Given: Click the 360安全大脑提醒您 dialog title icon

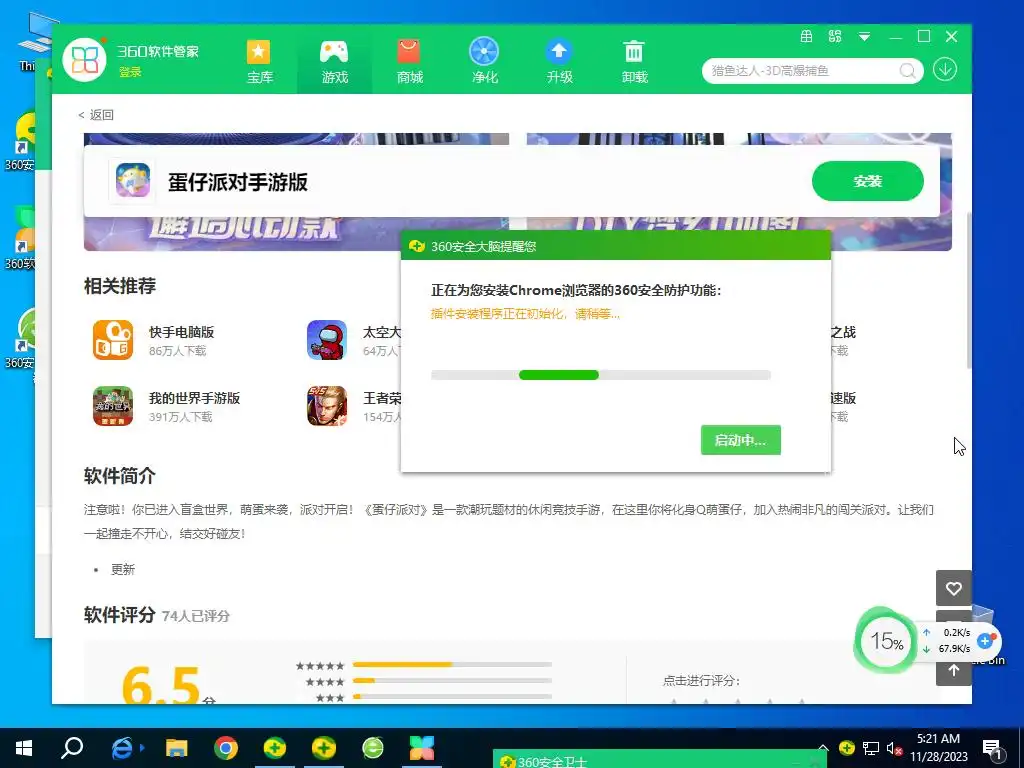Looking at the screenshot, I should tap(417, 246).
